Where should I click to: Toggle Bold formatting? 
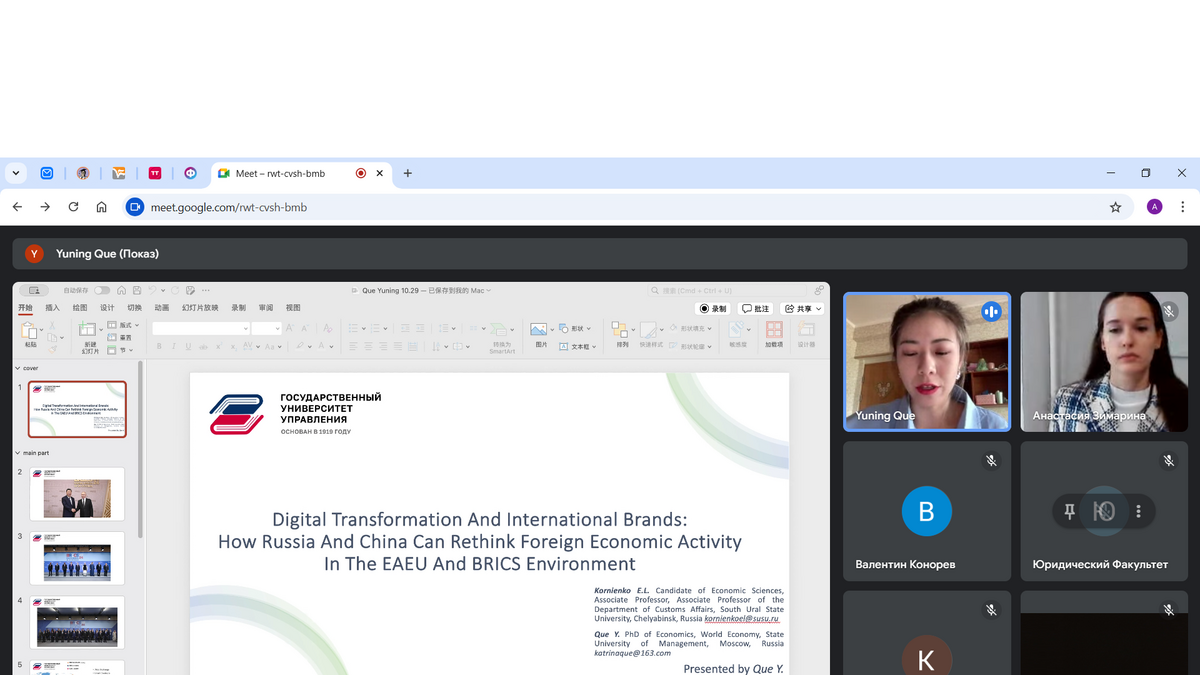coord(159,347)
